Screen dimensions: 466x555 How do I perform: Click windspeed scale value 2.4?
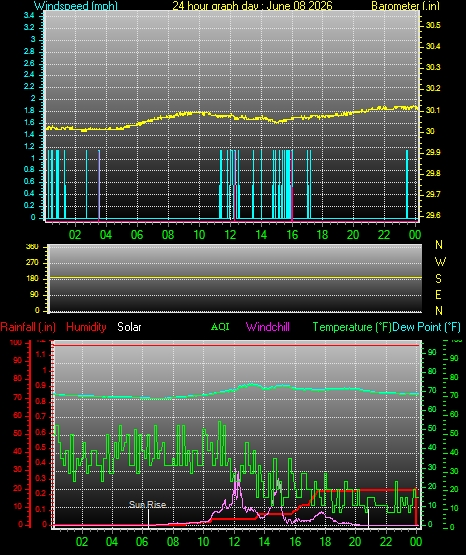[x=29, y=74]
